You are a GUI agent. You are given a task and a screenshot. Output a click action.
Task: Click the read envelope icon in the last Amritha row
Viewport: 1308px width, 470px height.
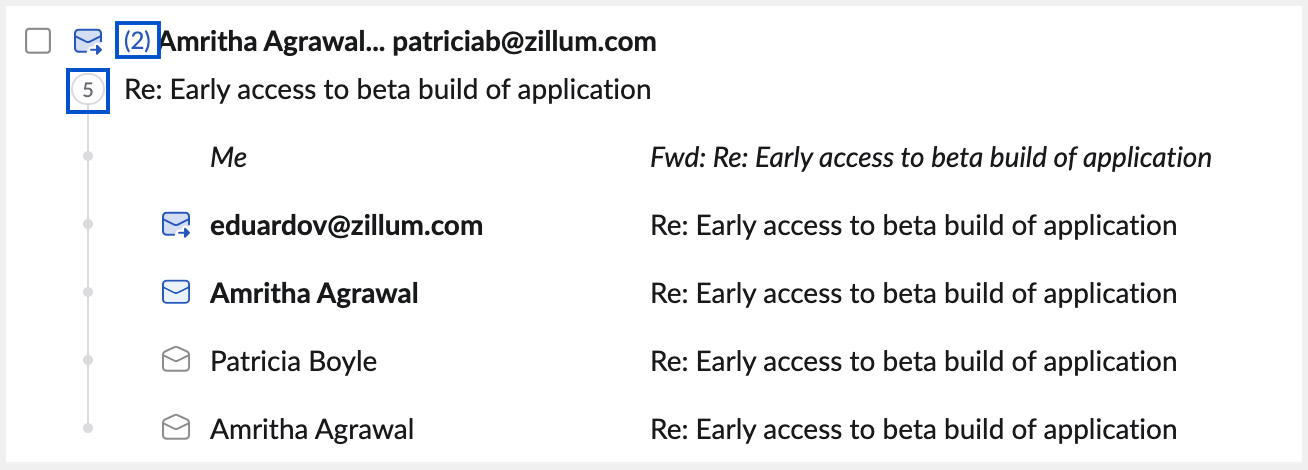(x=176, y=429)
